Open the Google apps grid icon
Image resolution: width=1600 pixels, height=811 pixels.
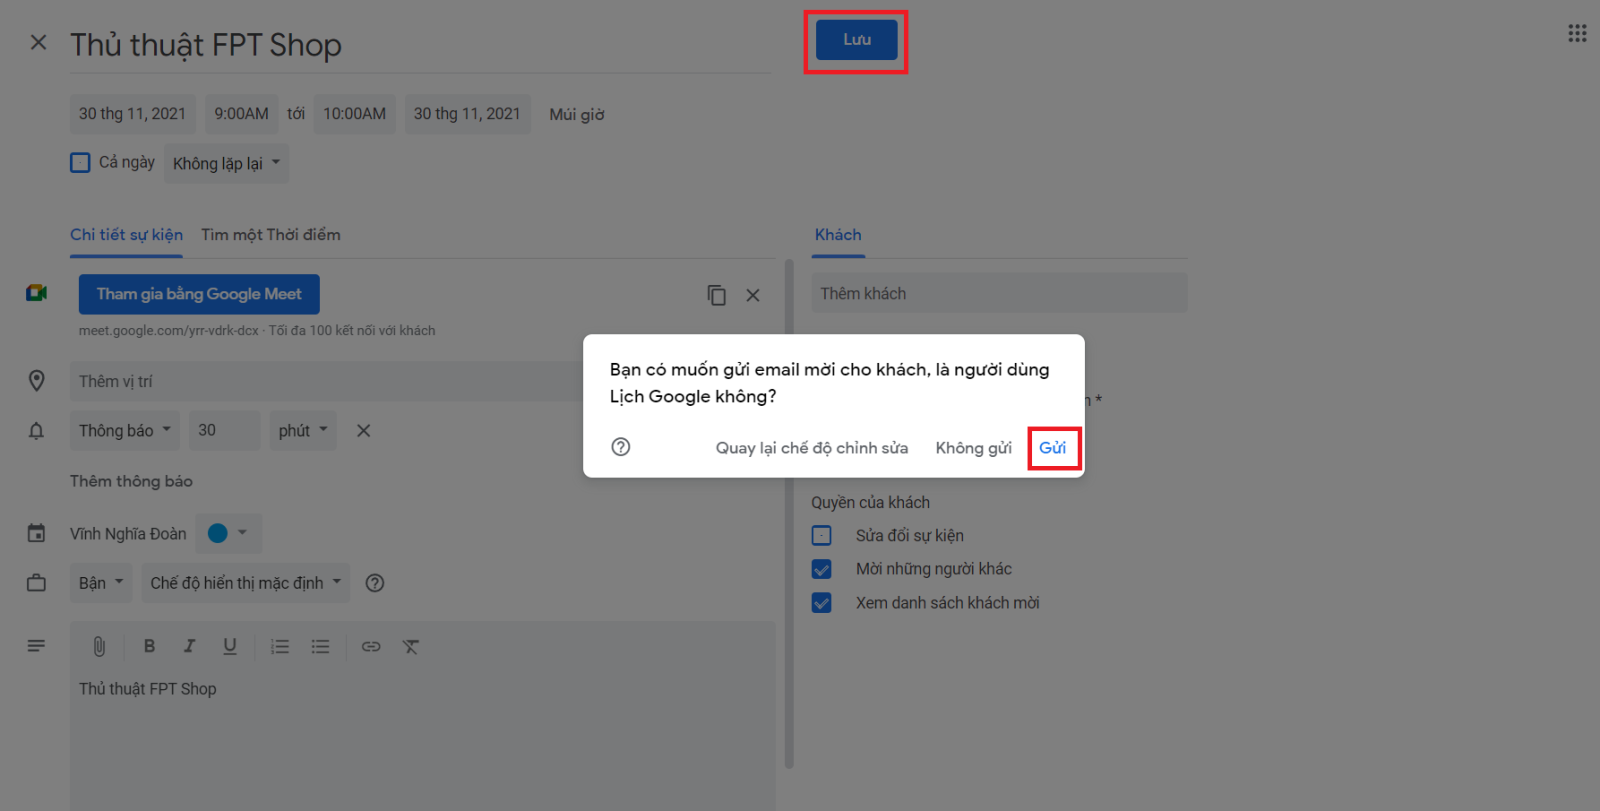coord(1577,33)
